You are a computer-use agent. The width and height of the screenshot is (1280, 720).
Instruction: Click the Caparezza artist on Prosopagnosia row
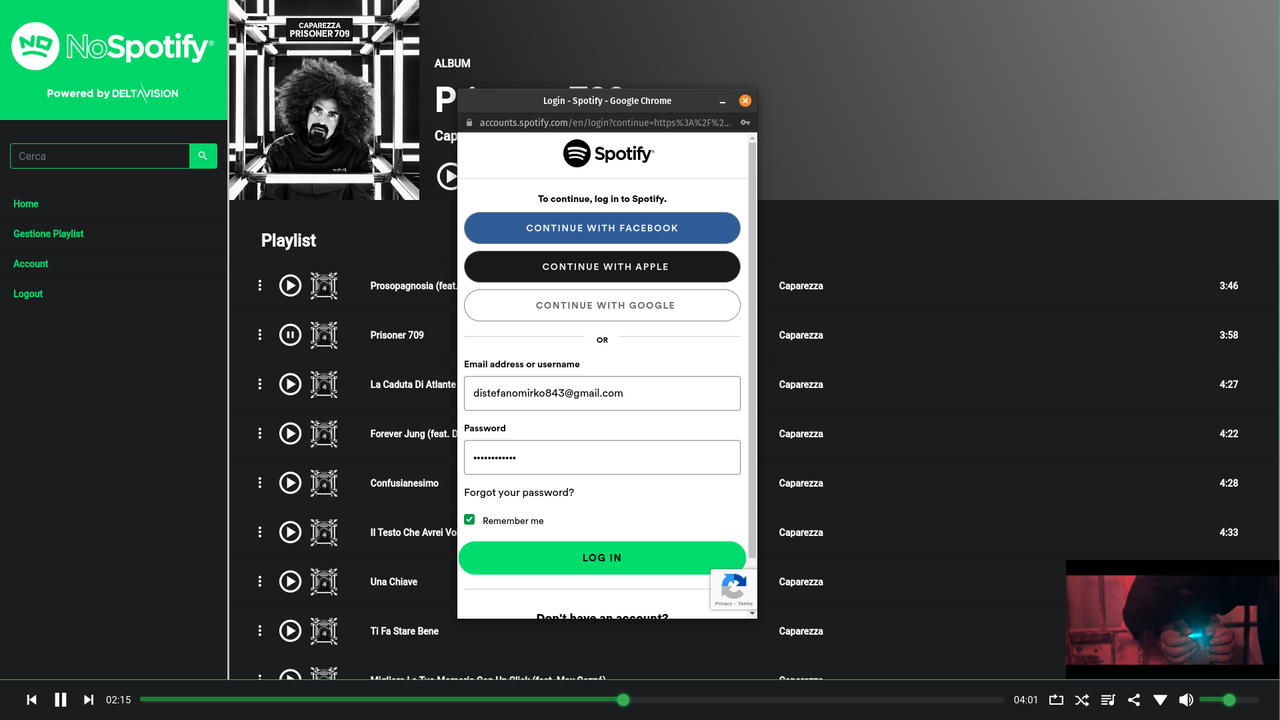[801, 286]
